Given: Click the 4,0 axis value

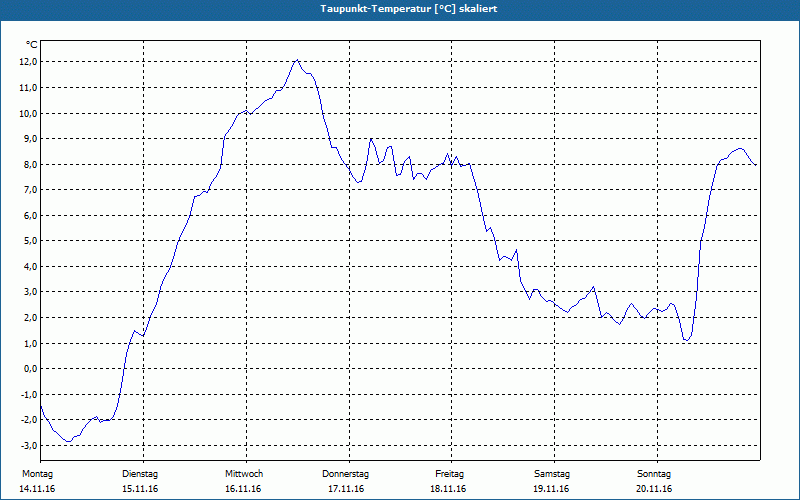Looking at the screenshot, I should (x=30, y=266).
